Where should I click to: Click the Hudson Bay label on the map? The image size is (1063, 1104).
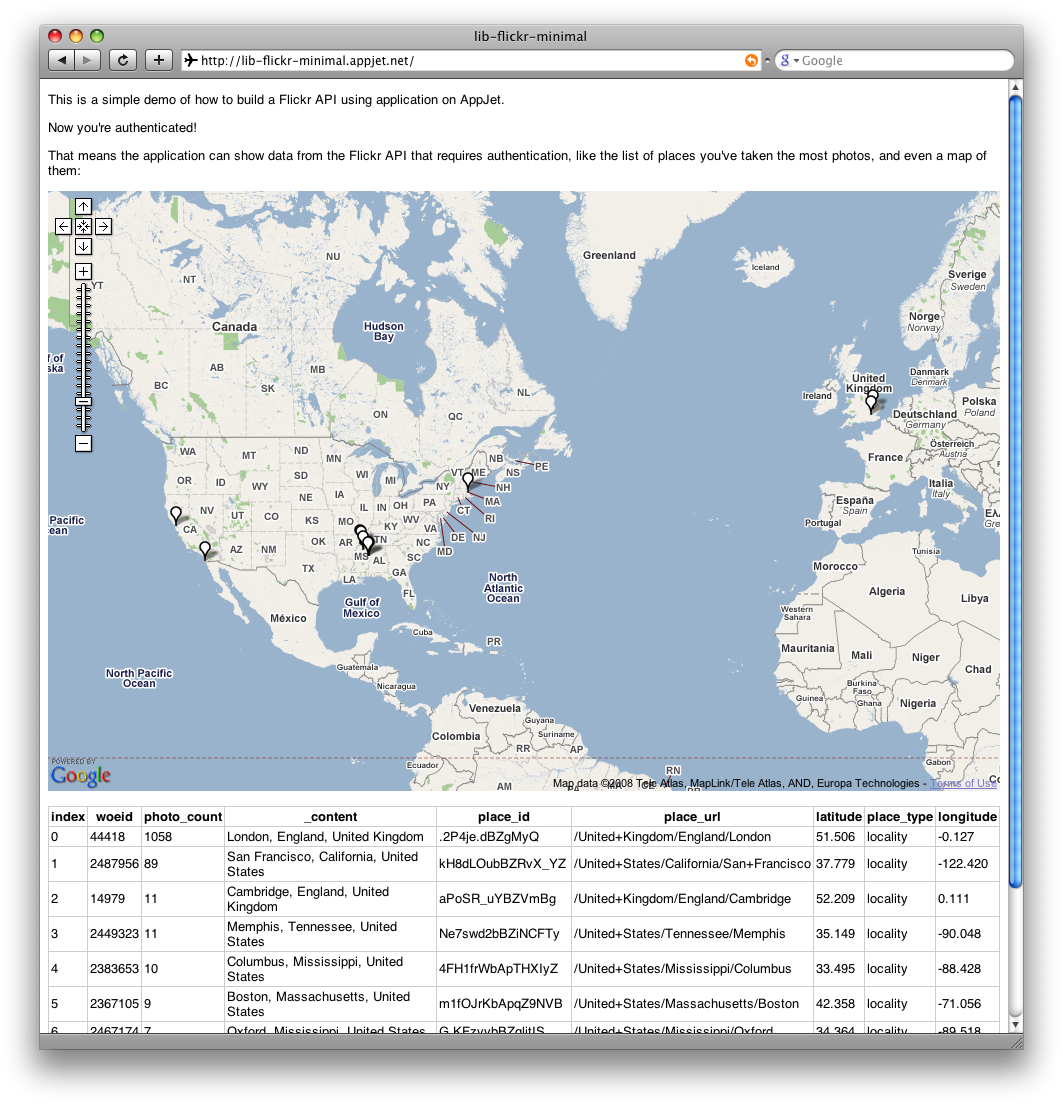[x=384, y=332]
